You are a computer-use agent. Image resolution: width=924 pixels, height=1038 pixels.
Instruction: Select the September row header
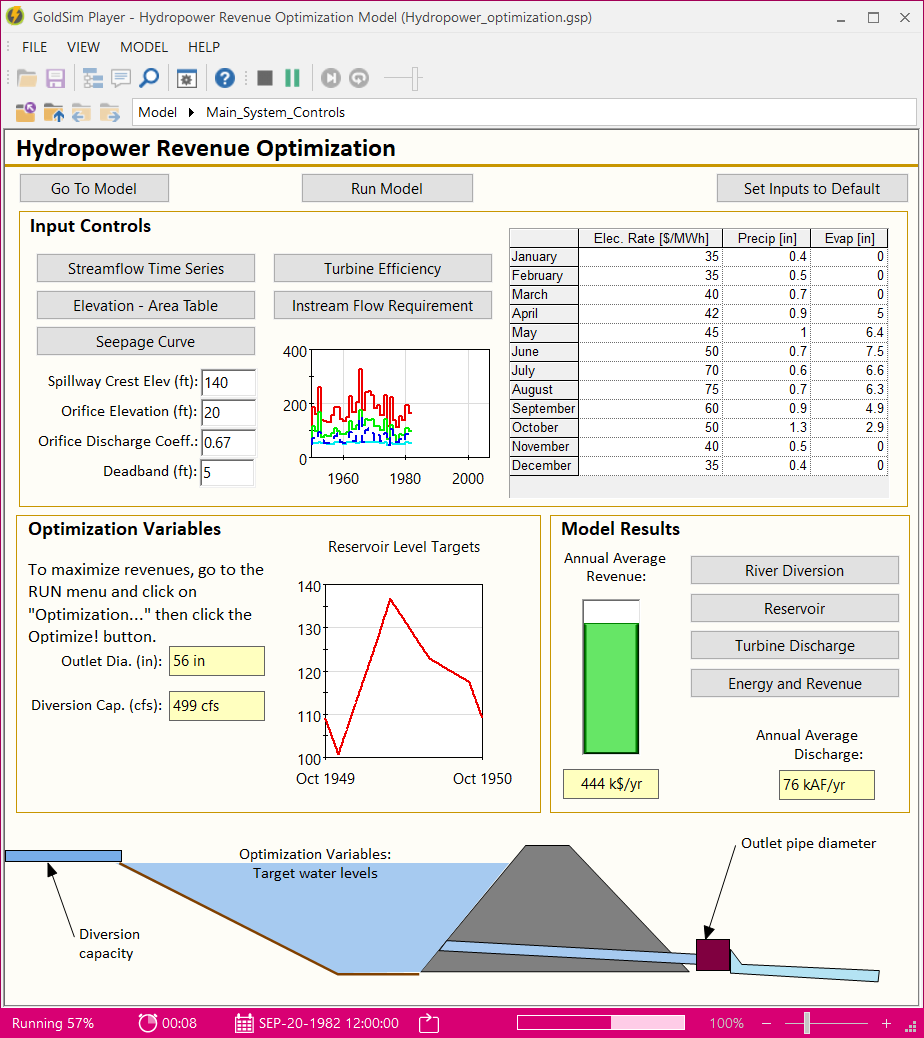[x=544, y=408]
